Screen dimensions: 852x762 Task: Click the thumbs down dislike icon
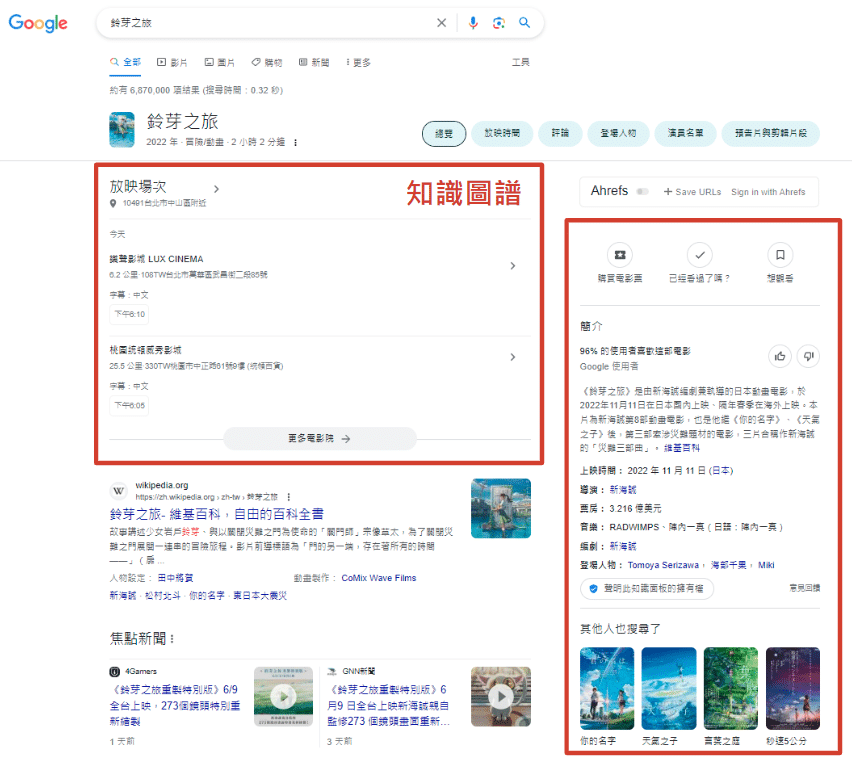coord(809,356)
